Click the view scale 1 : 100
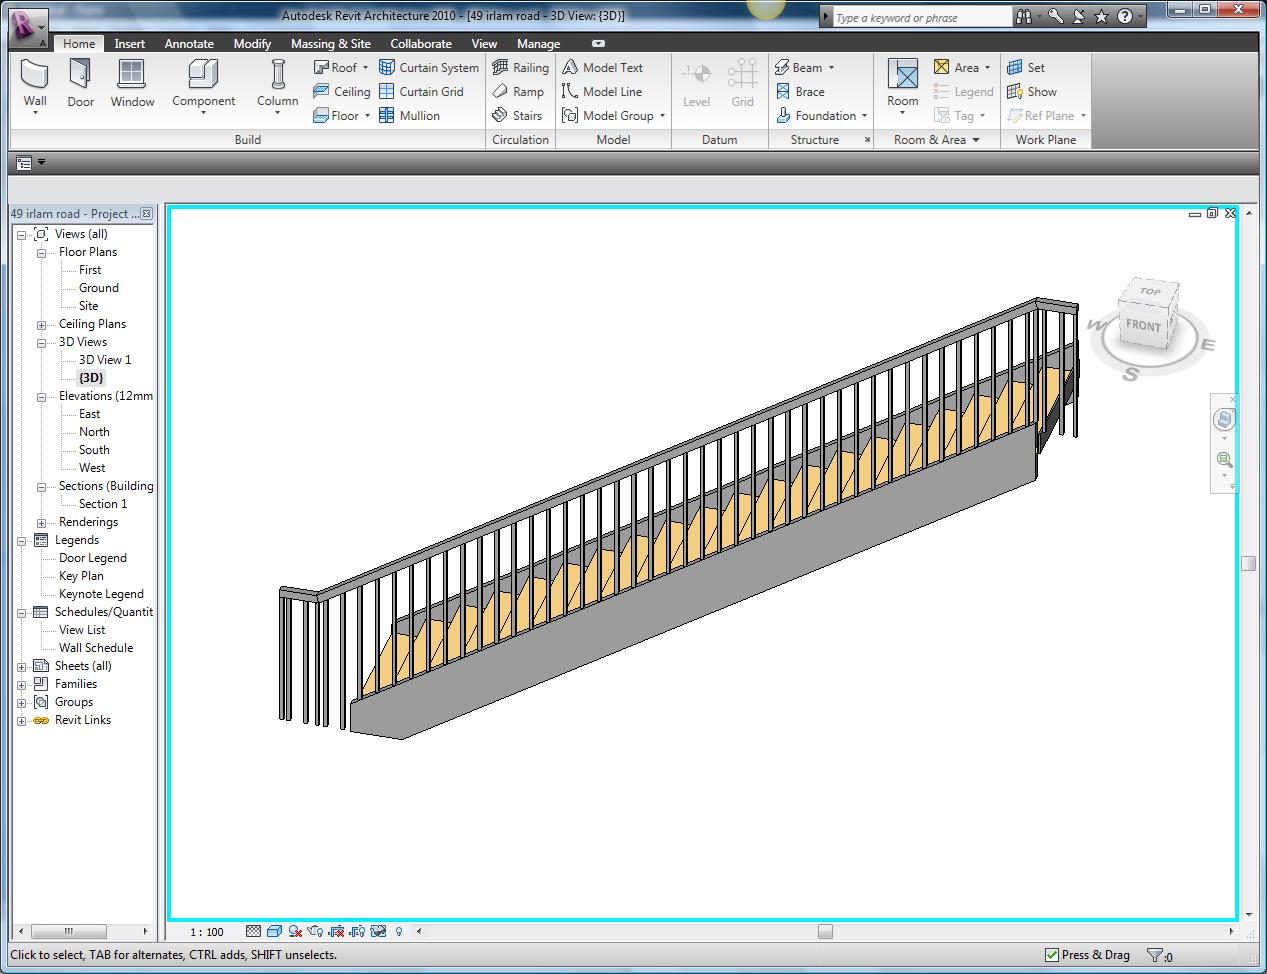The height and width of the screenshot is (974, 1267). pyautogui.click(x=207, y=932)
